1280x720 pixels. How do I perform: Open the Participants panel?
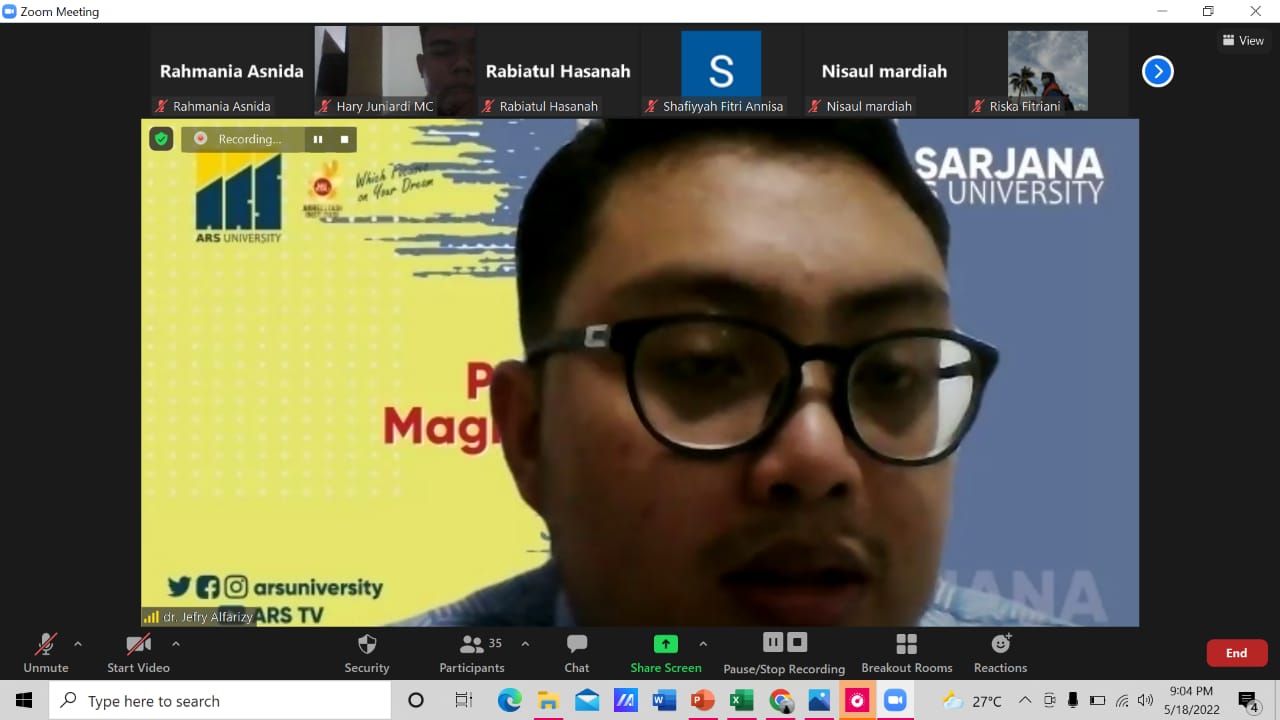(471, 652)
